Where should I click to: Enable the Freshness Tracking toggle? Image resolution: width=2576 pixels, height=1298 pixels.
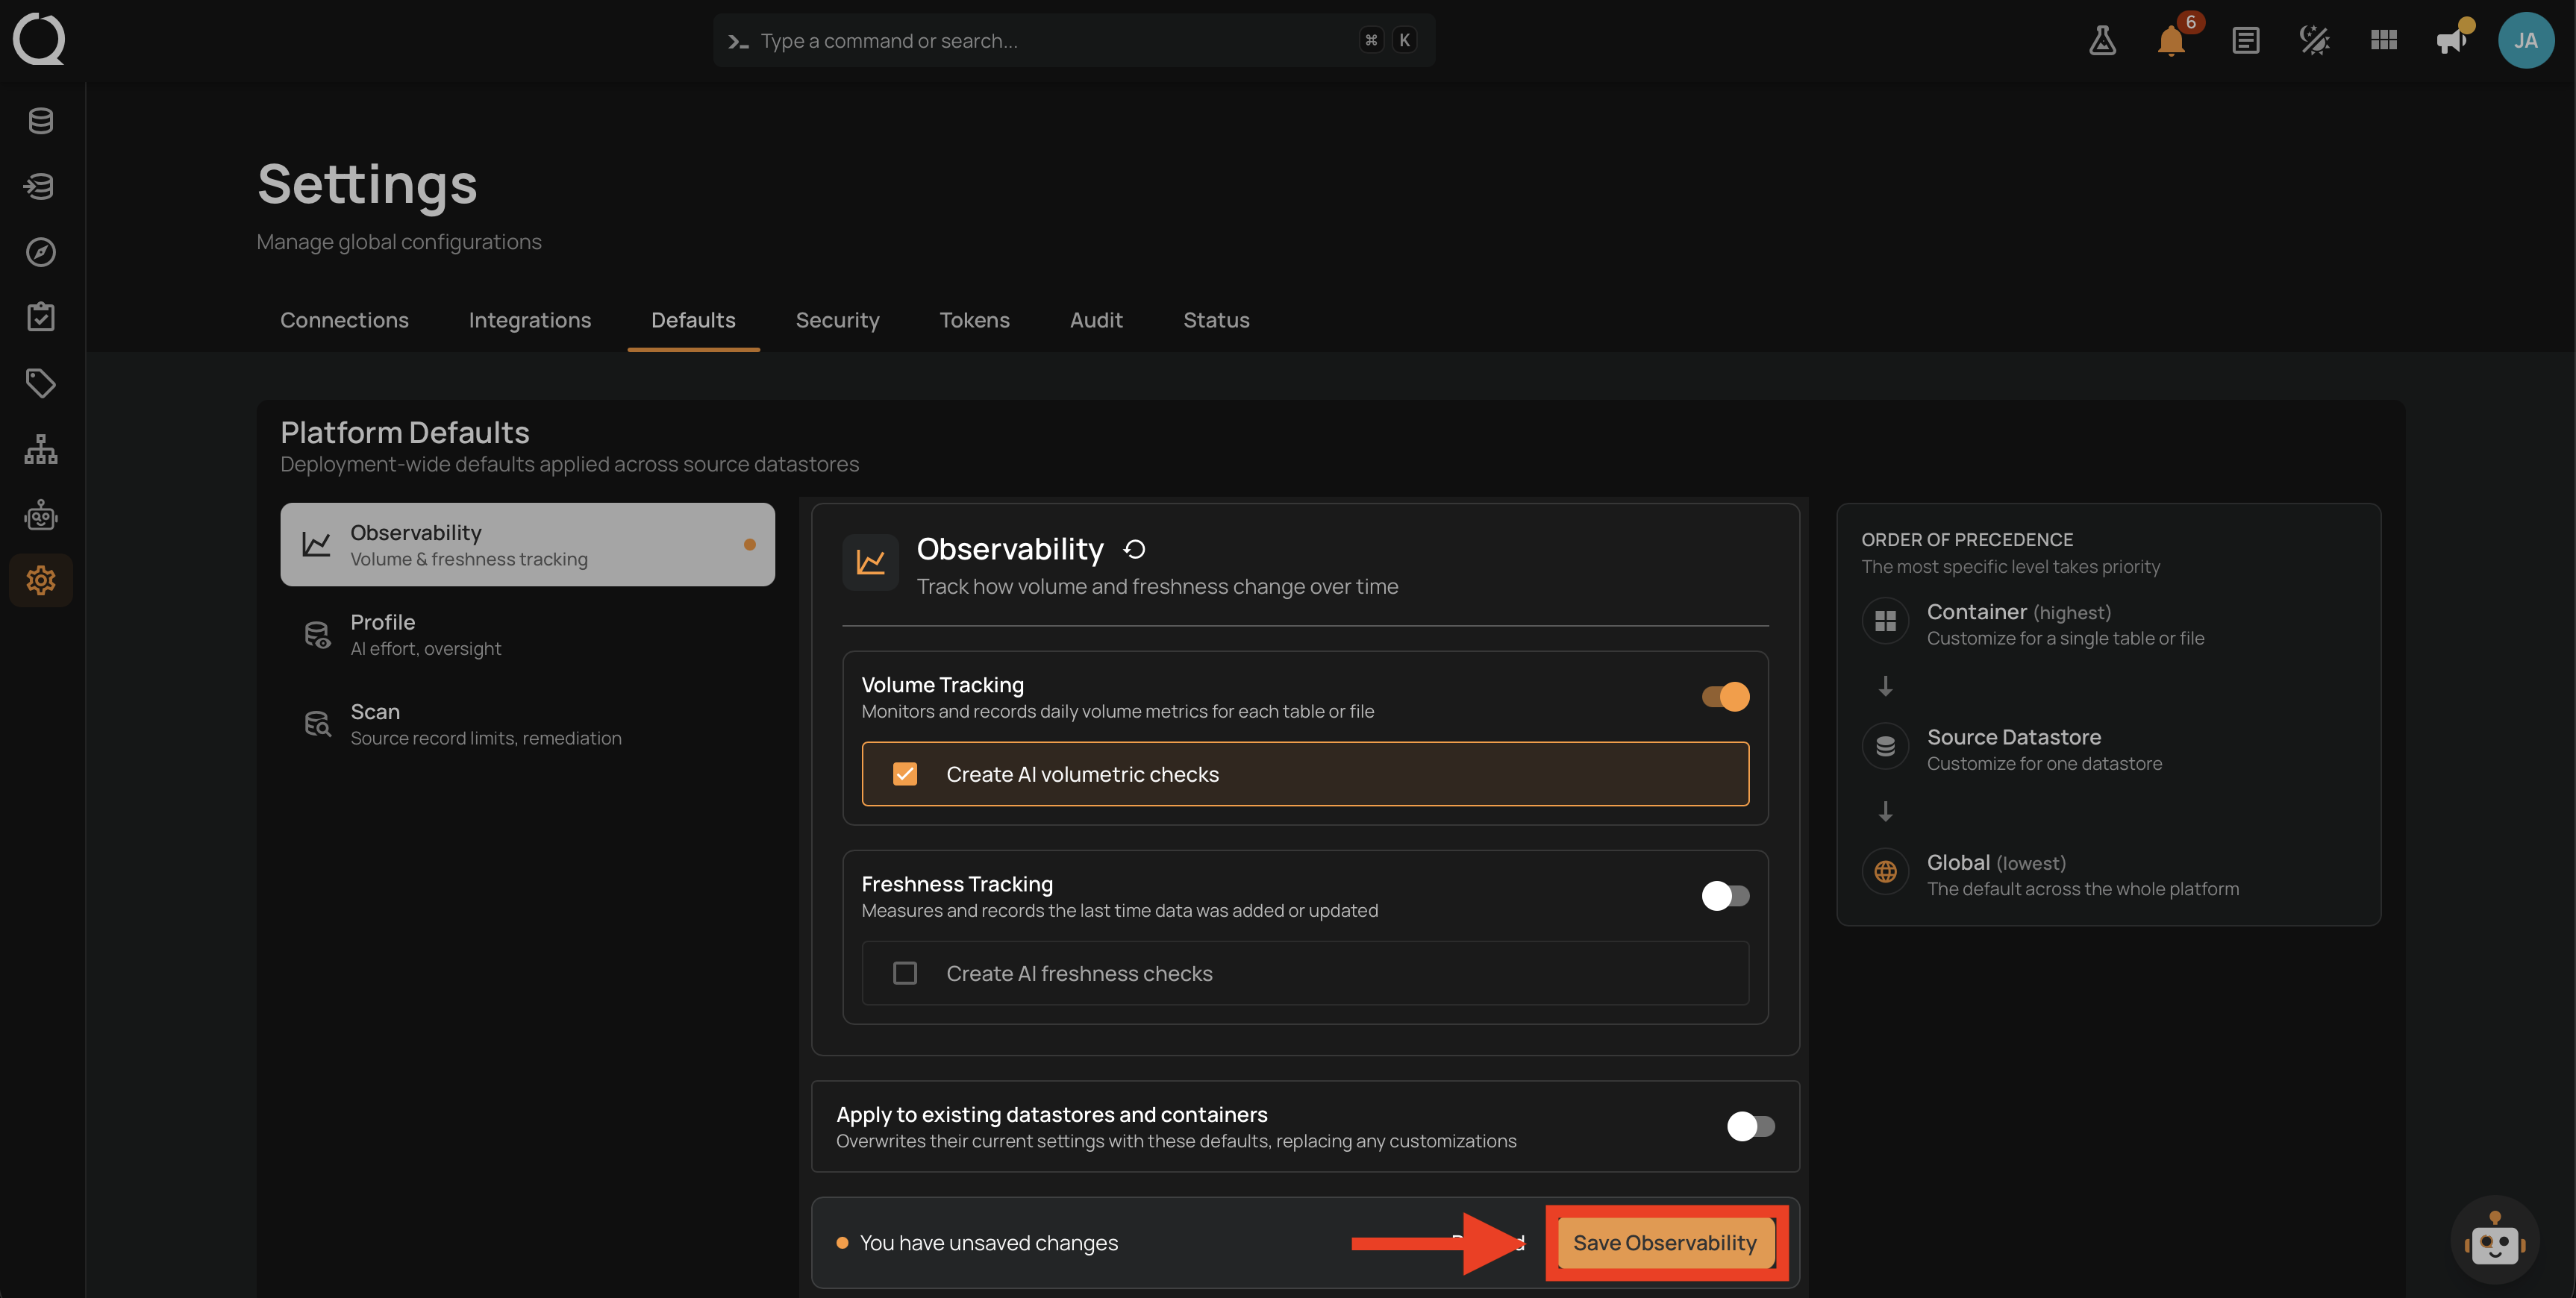coord(1725,895)
